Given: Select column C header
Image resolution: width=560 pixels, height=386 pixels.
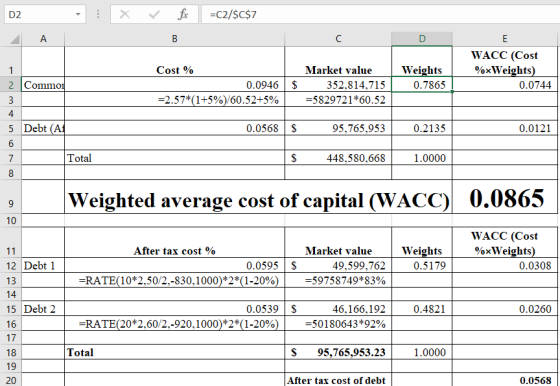Looking at the screenshot, I should click(x=338, y=39).
